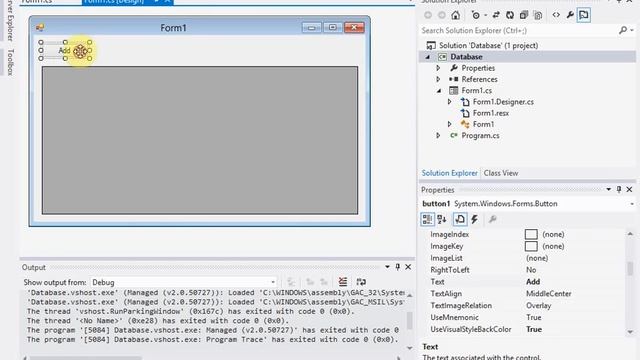Select Program.cs in the solution tree
640x360 pixels.
coord(480,136)
